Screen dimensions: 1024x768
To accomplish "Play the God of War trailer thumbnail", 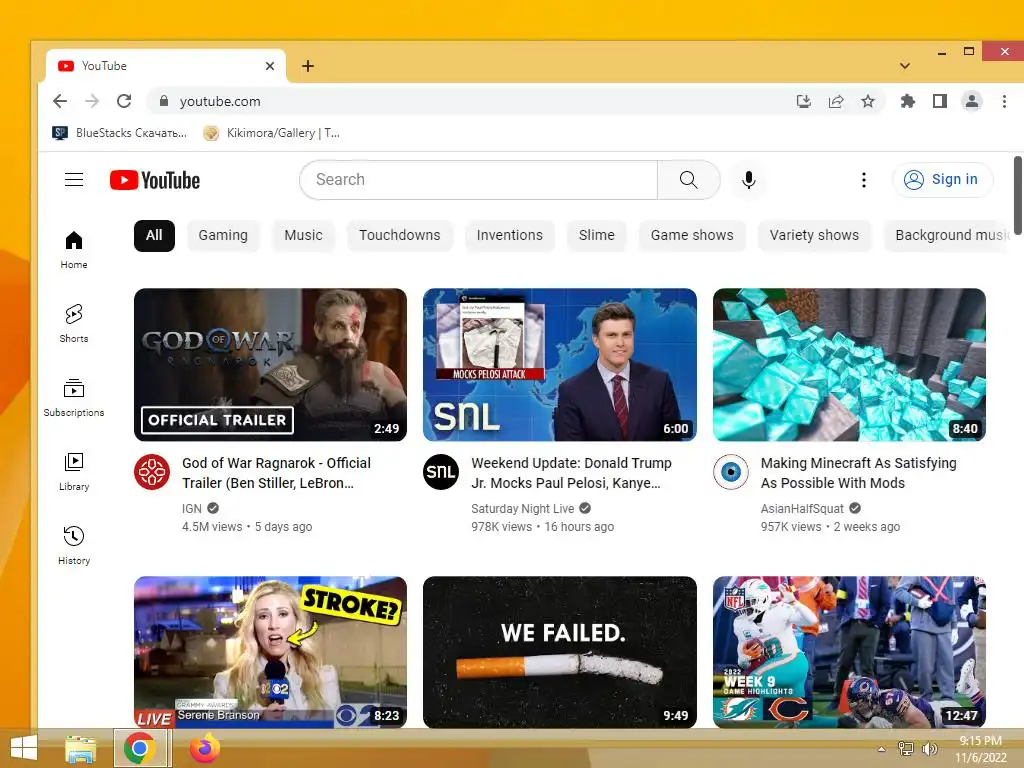I will coord(270,364).
